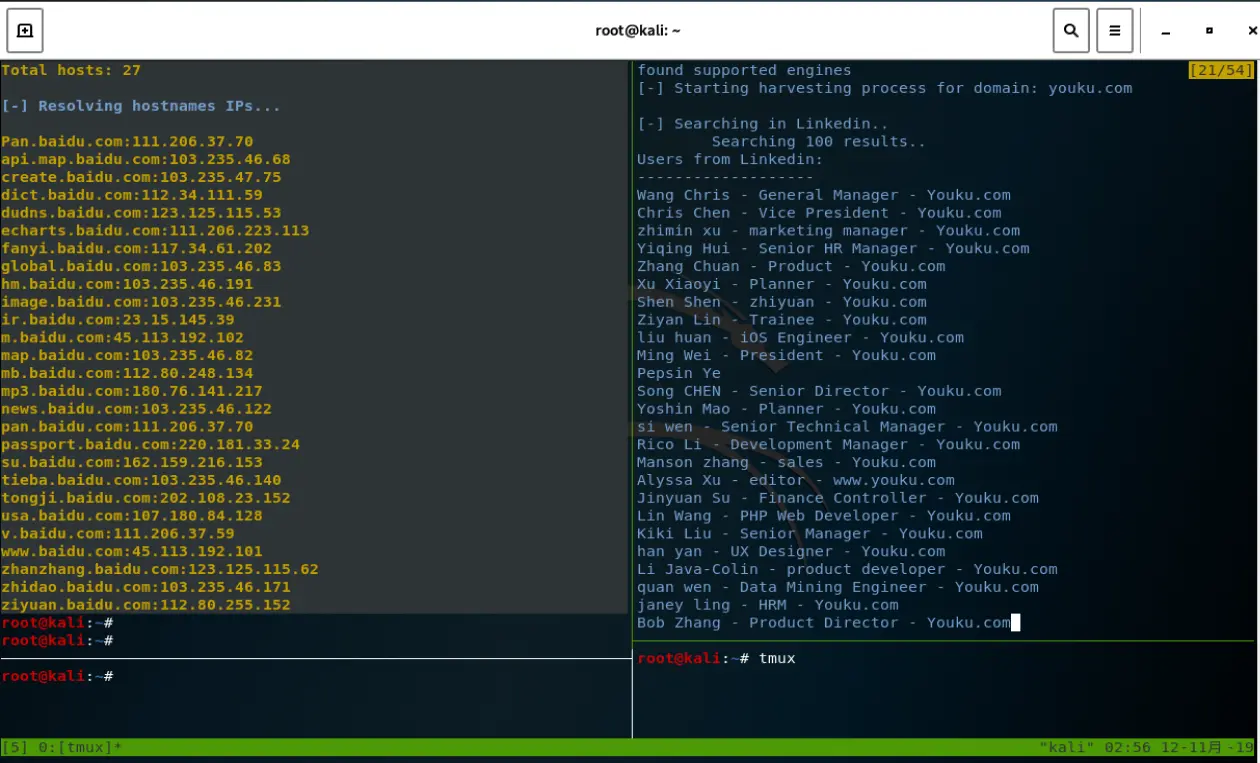This screenshot has width=1260, height=763.
Task: Select usa.baidu.com host line
Action: 132,516
